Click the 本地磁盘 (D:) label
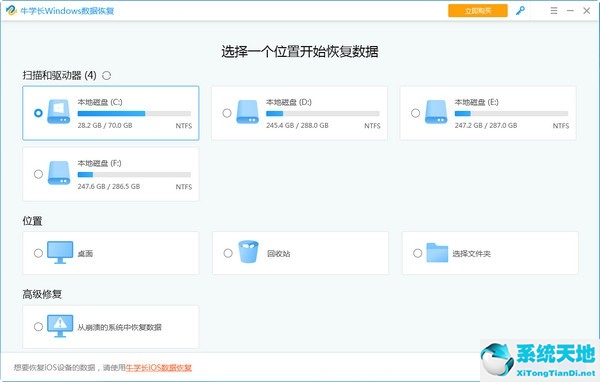Screen dimensions: 600x382 (x=289, y=102)
